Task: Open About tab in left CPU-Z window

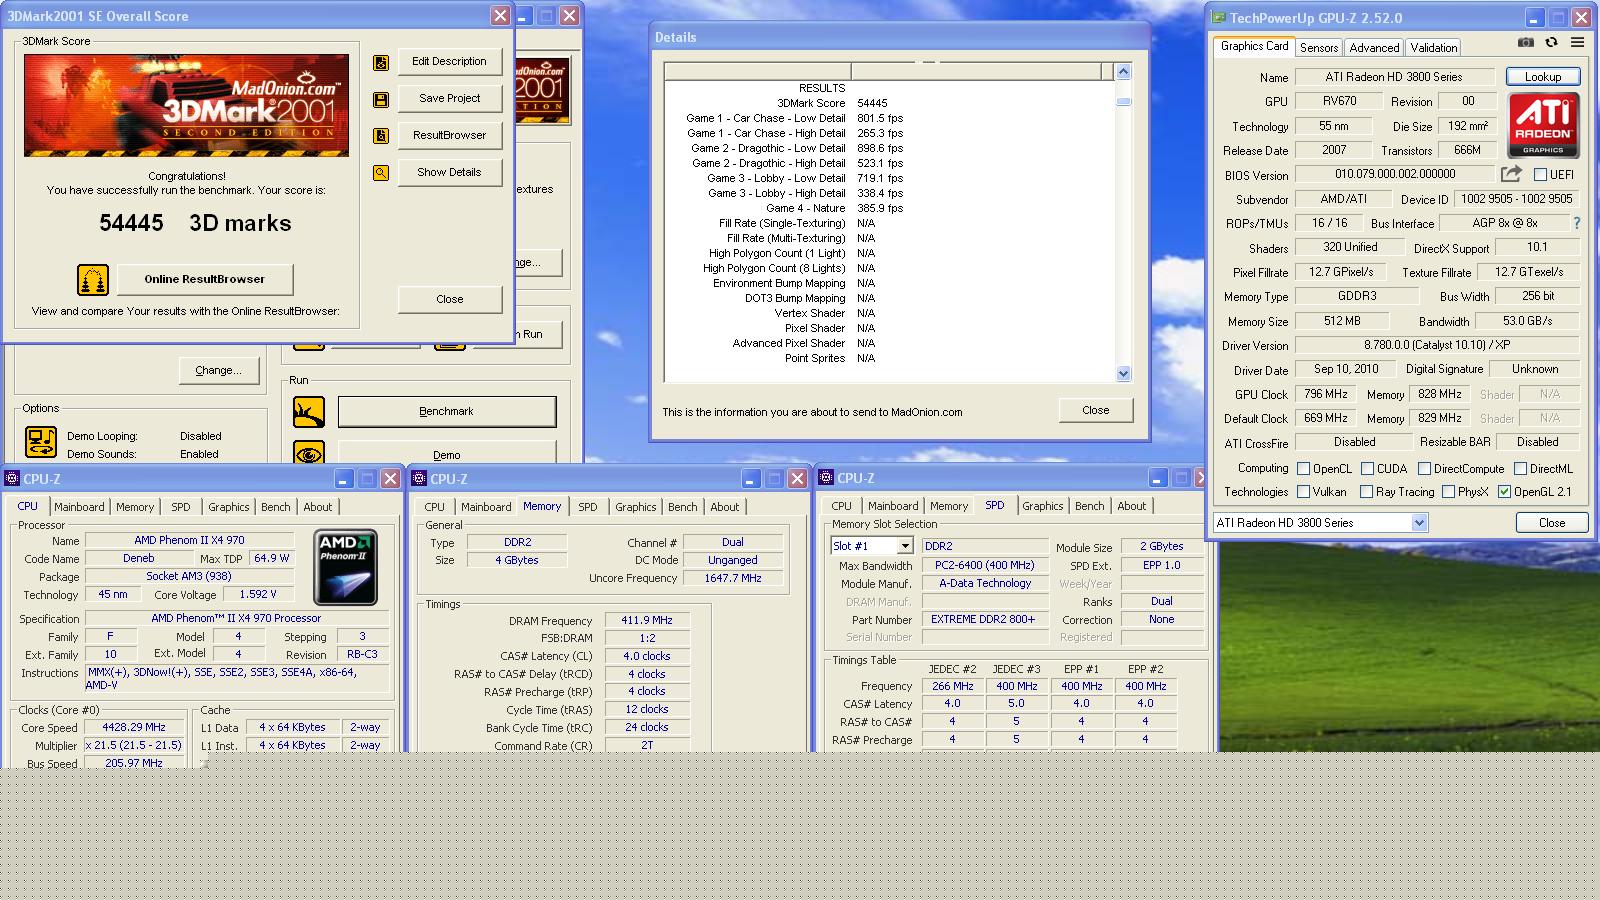Action: (x=318, y=507)
